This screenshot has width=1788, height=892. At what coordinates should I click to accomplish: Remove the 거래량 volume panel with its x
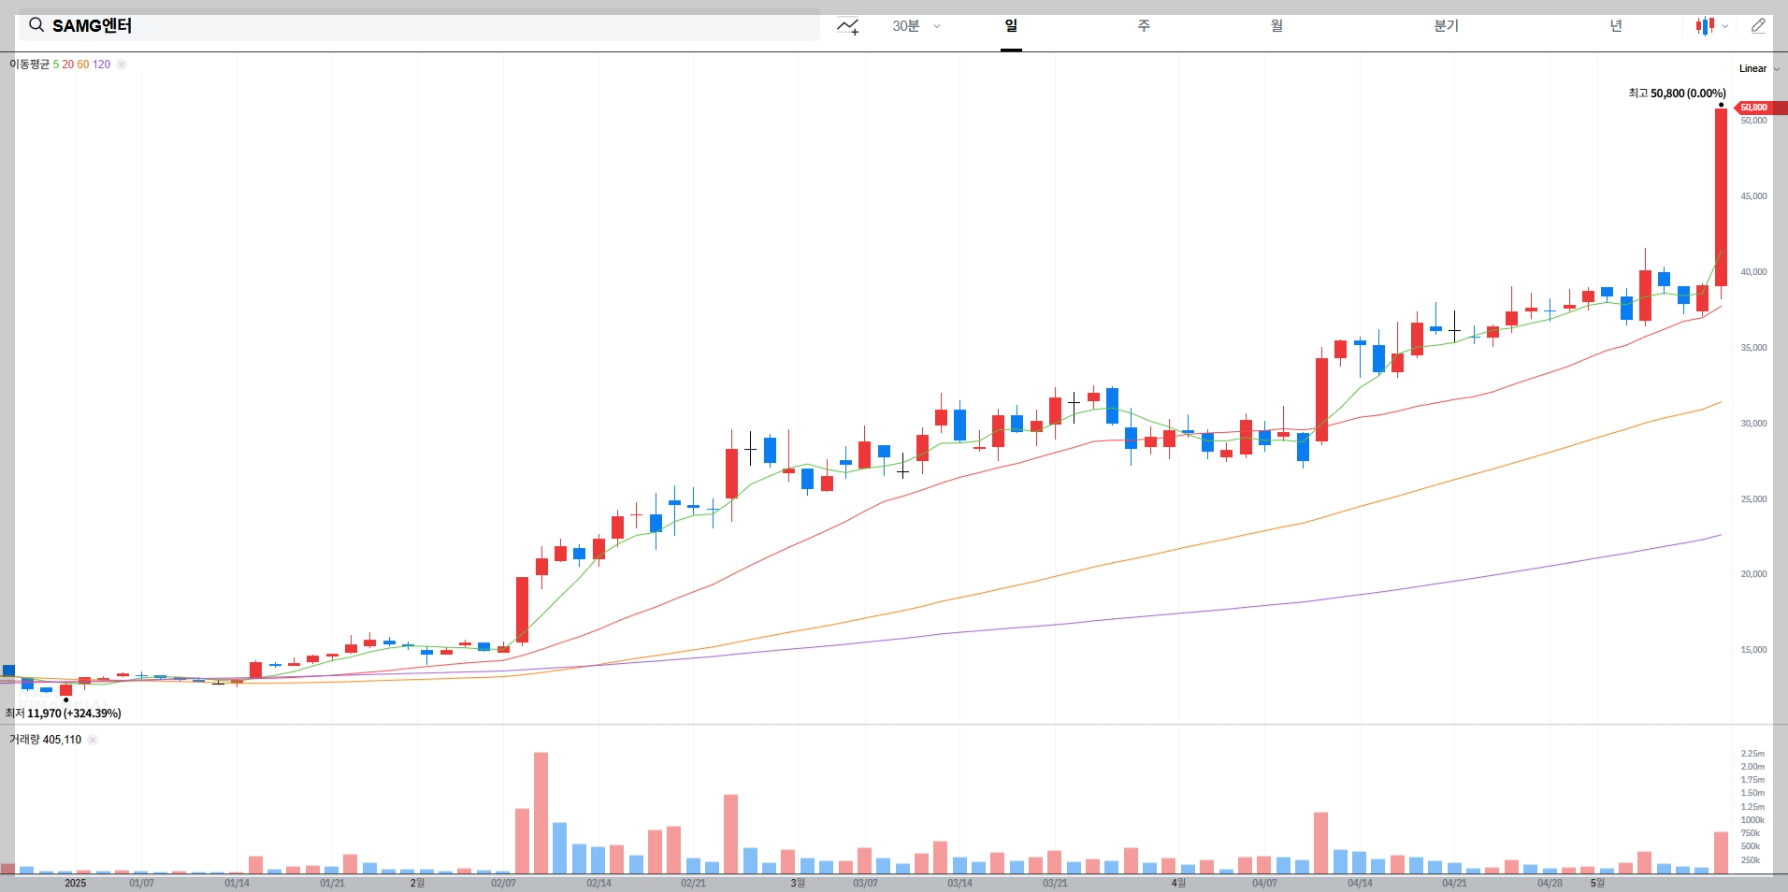[92, 740]
